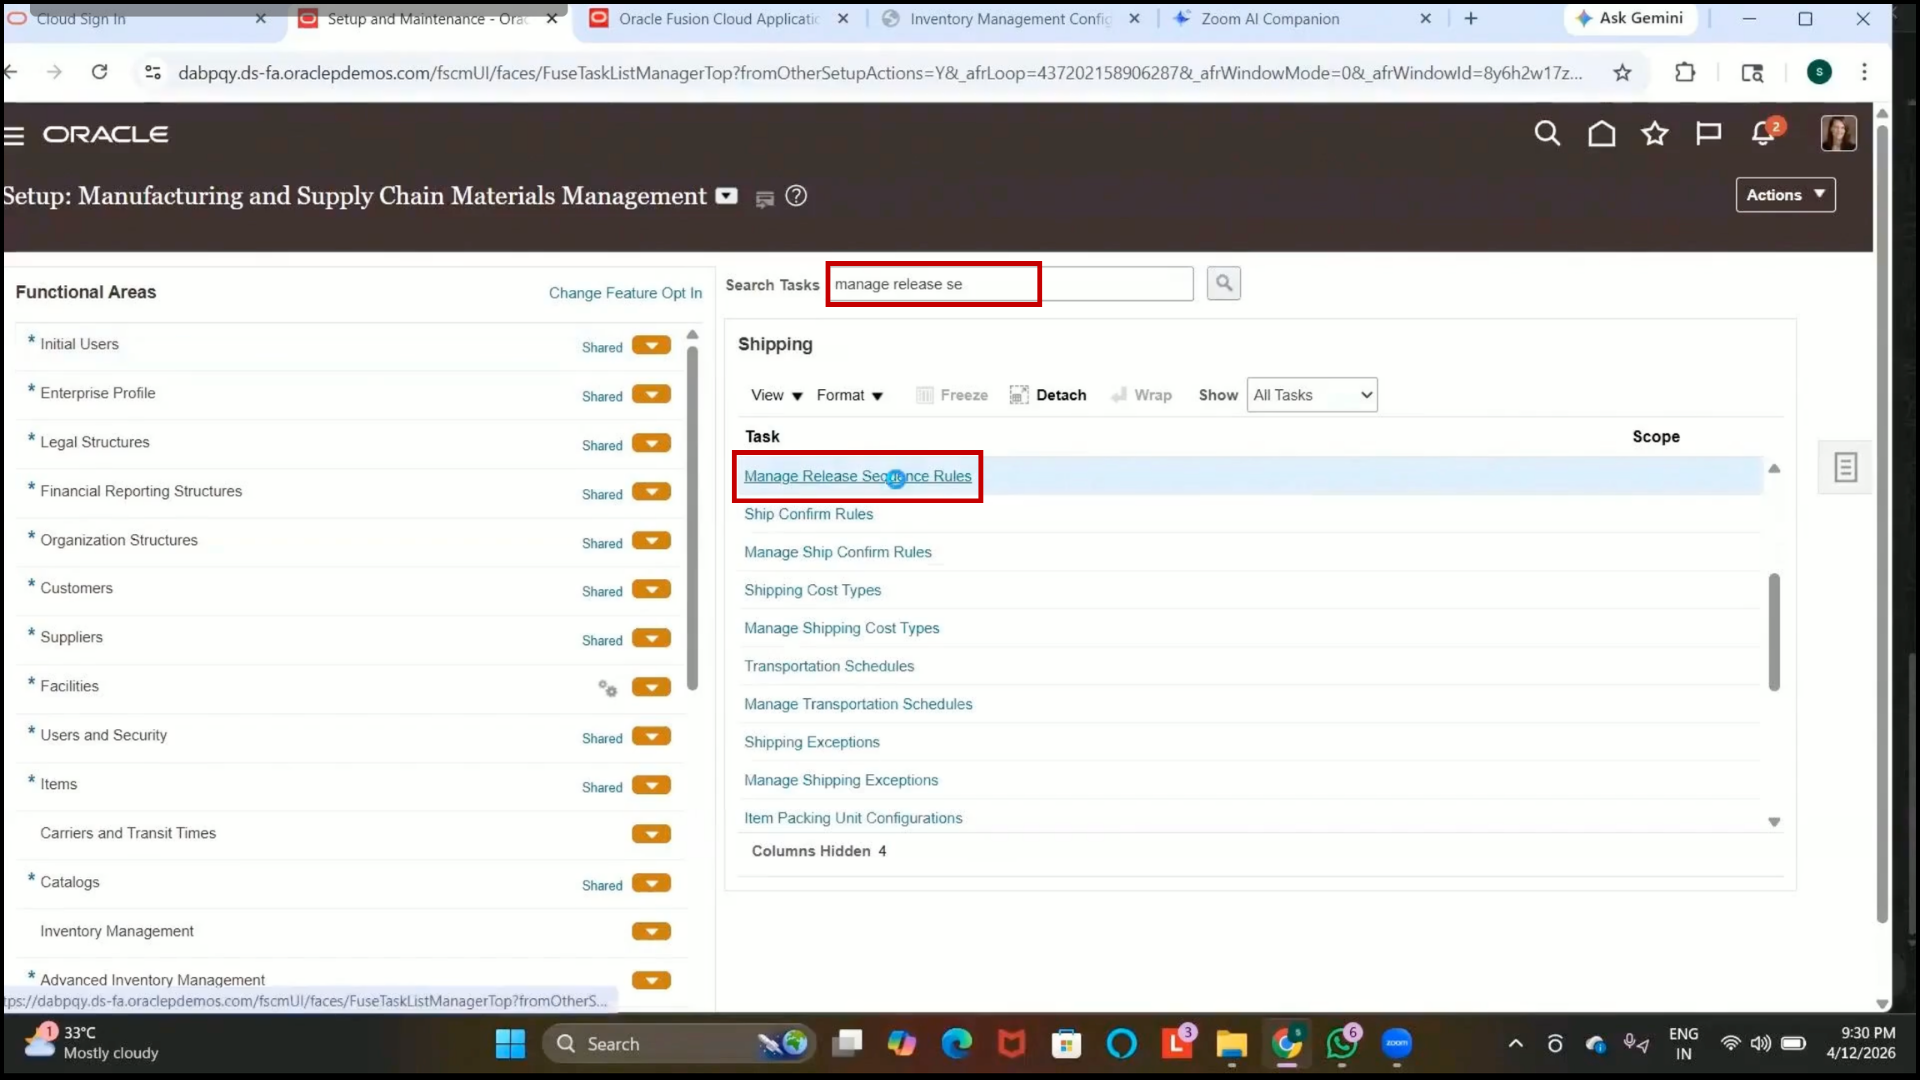Click Change Feature Opt In link
This screenshot has width=1920, height=1080.
pos(625,293)
